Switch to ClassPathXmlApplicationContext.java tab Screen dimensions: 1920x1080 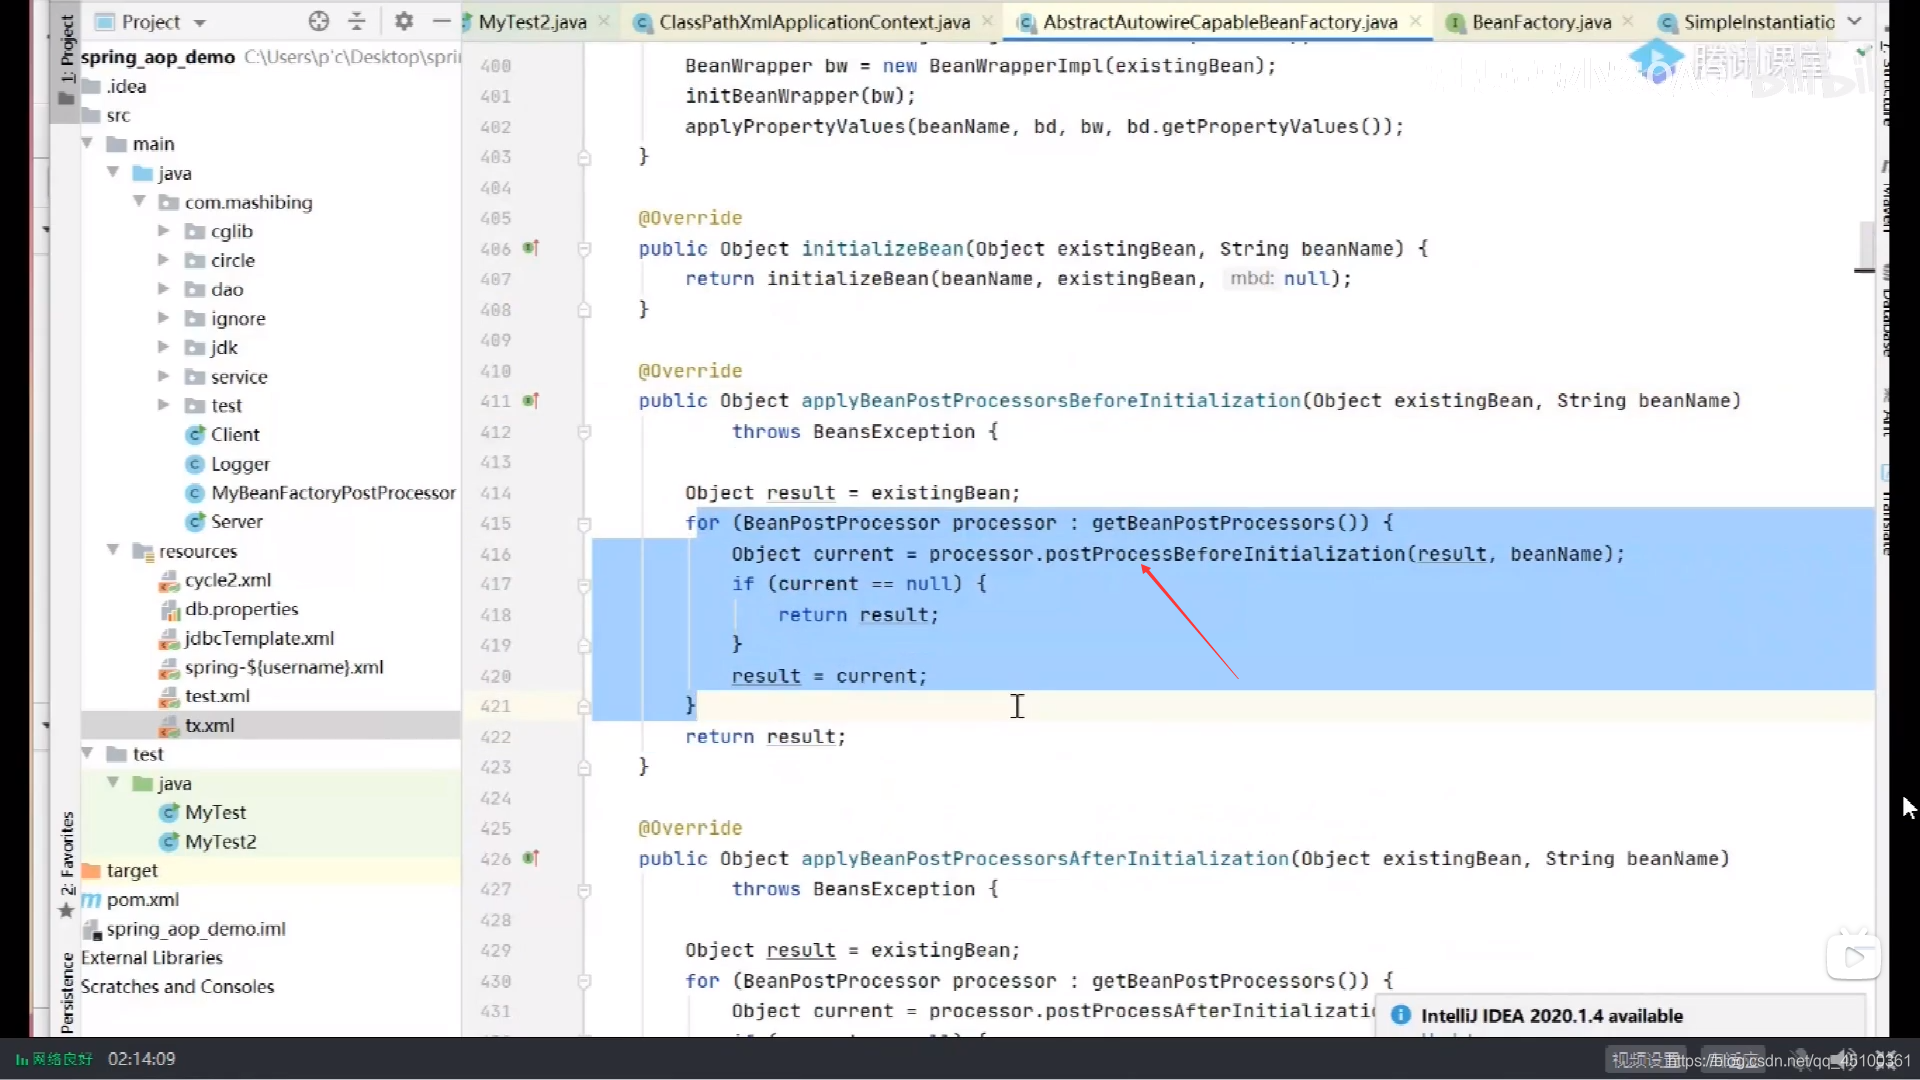coord(814,22)
